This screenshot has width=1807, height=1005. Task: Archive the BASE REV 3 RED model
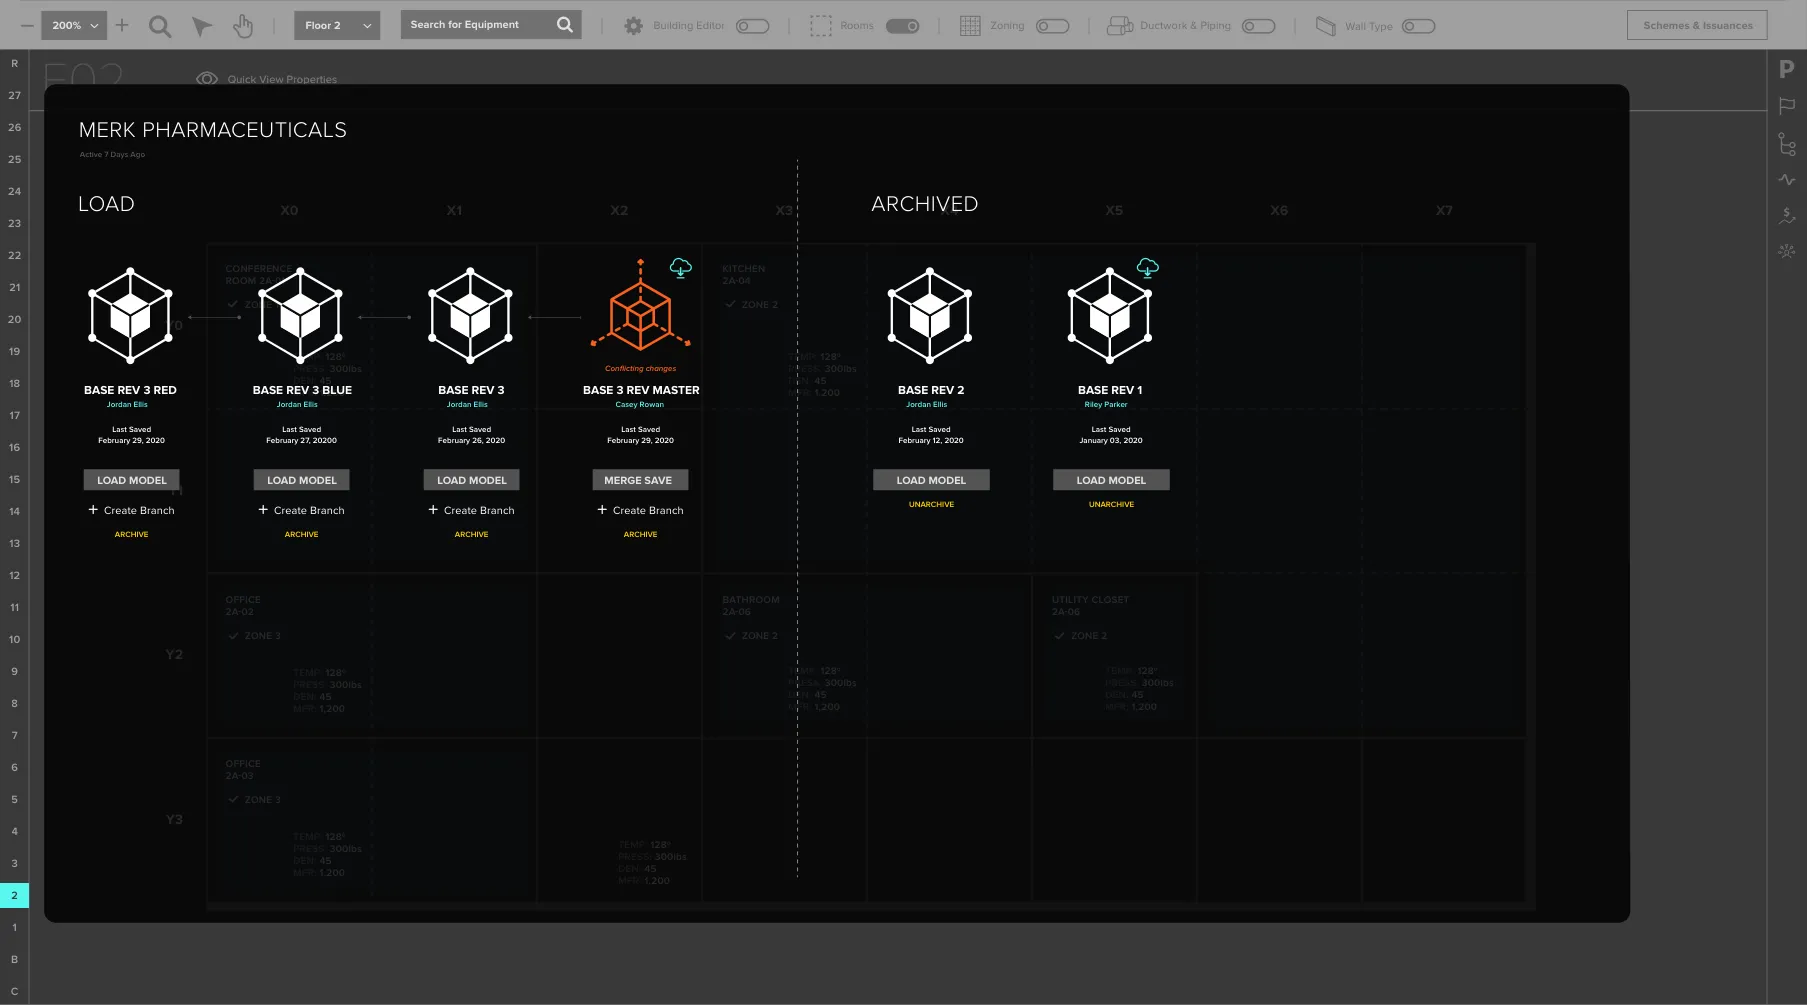pos(131,534)
